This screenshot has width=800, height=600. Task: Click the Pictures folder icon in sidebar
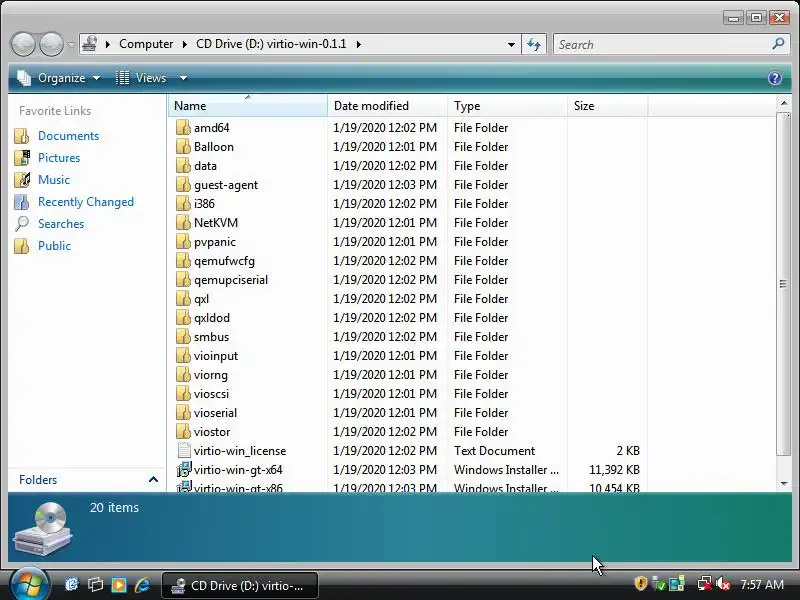(x=22, y=158)
